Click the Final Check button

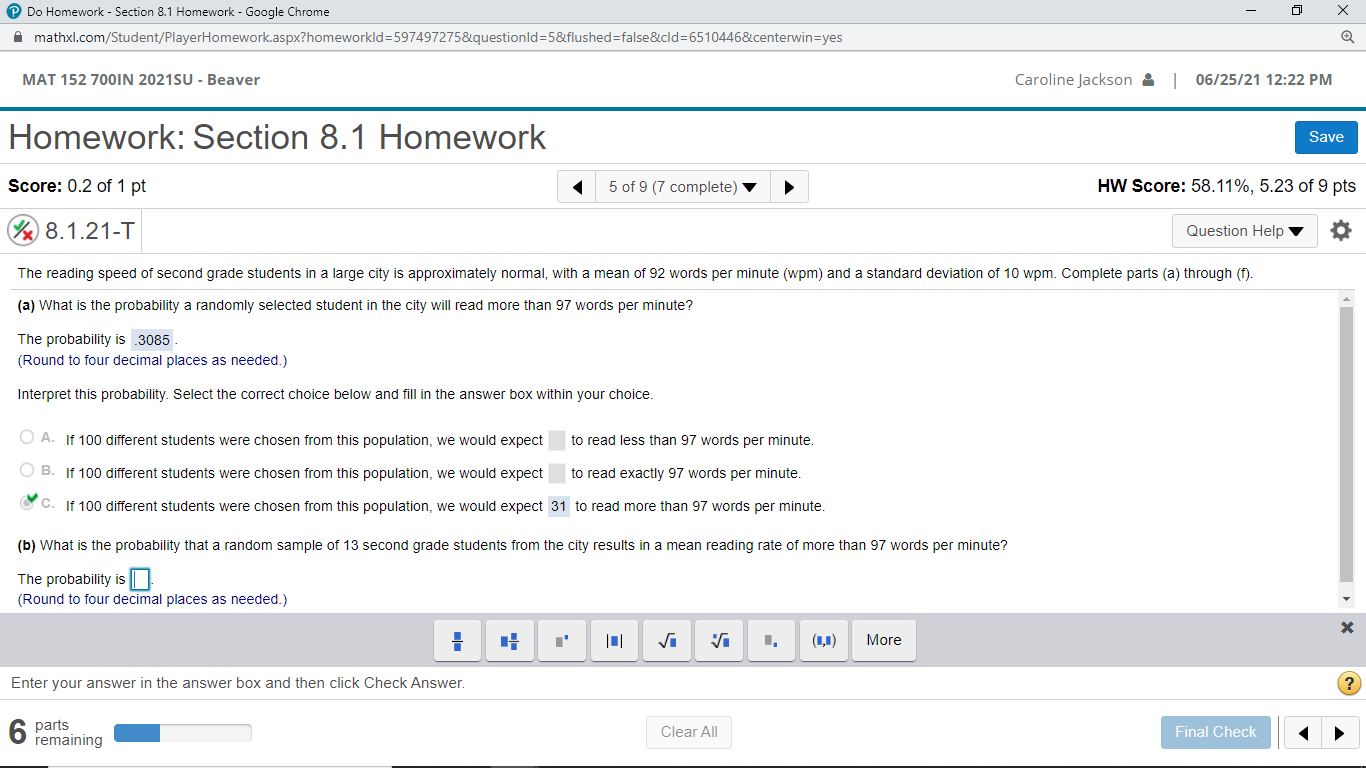click(x=1216, y=732)
